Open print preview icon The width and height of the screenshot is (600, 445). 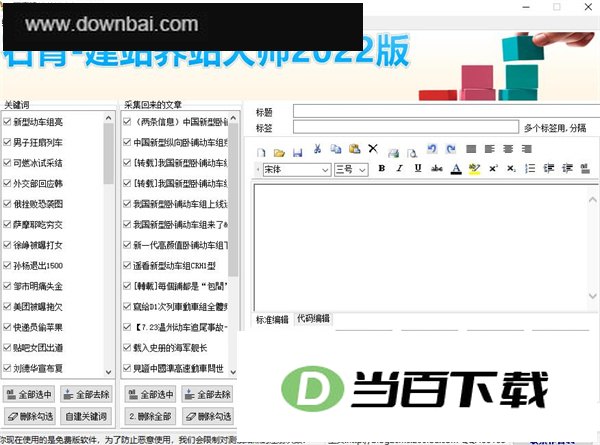click(x=412, y=153)
